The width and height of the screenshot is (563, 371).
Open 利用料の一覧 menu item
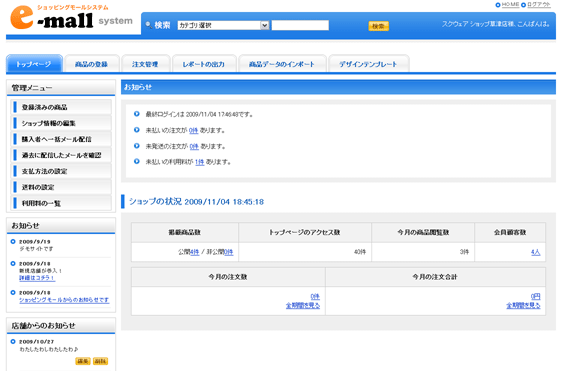[61, 203]
